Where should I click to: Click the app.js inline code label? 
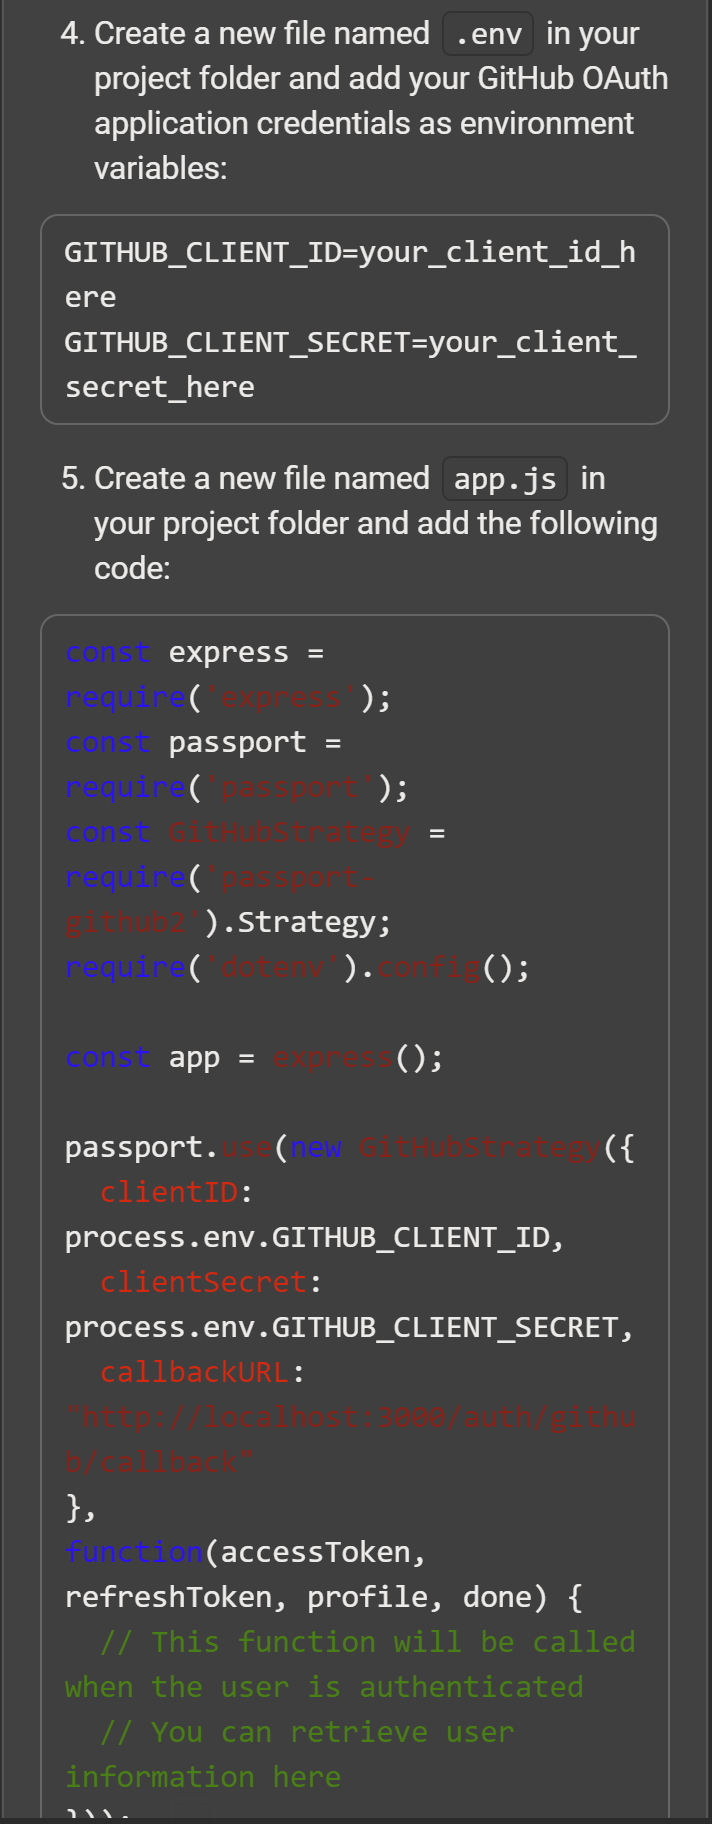(x=505, y=479)
